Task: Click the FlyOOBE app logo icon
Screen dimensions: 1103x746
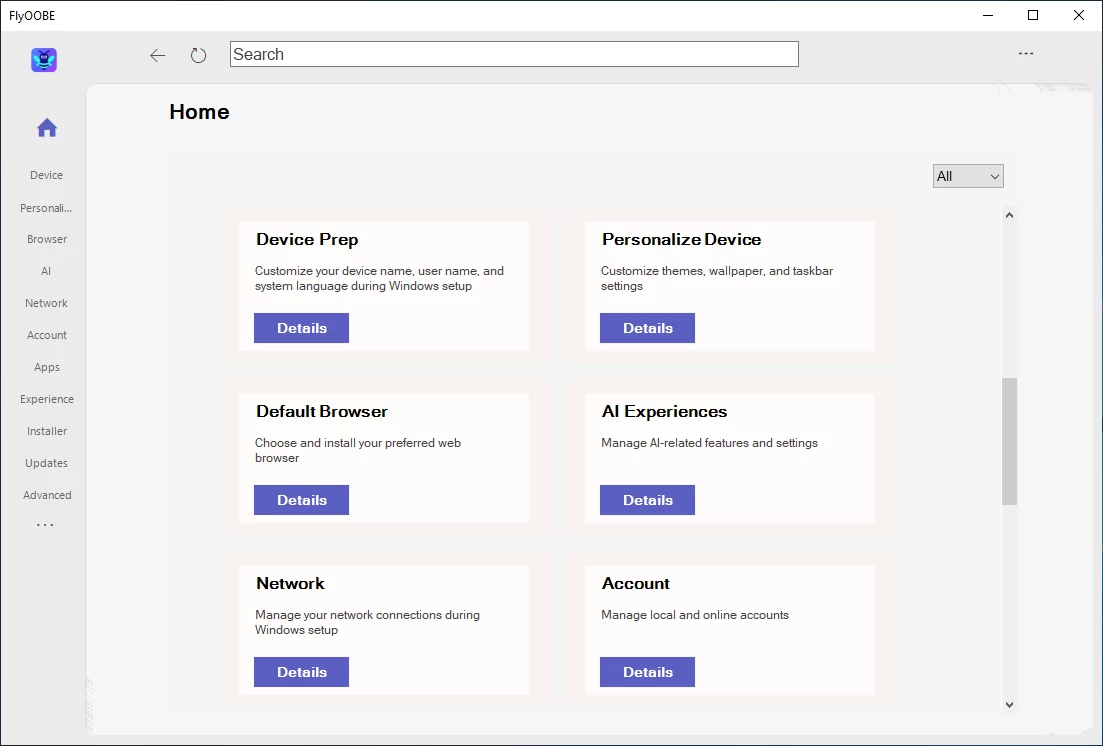Action: [x=44, y=60]
